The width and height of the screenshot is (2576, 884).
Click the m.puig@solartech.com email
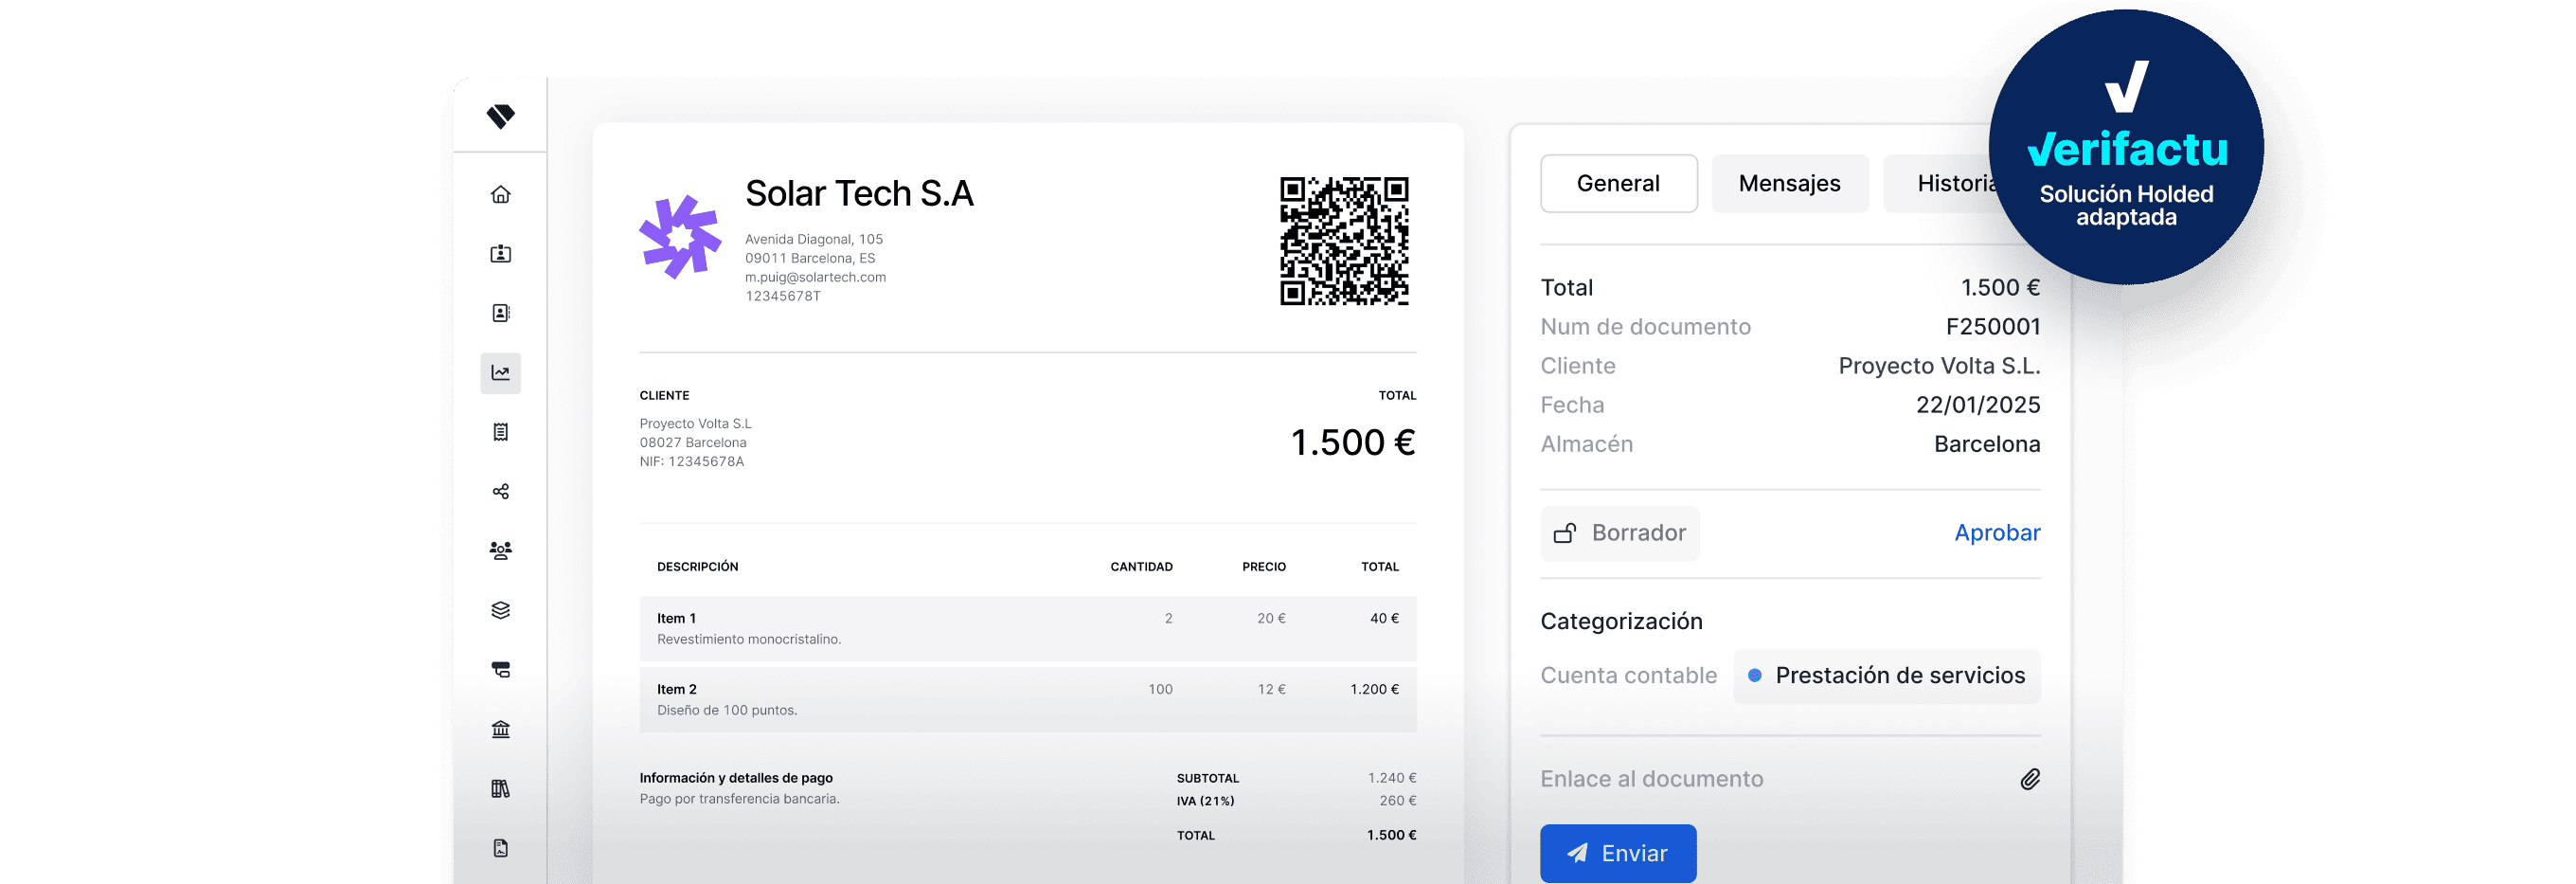[815, 277]
